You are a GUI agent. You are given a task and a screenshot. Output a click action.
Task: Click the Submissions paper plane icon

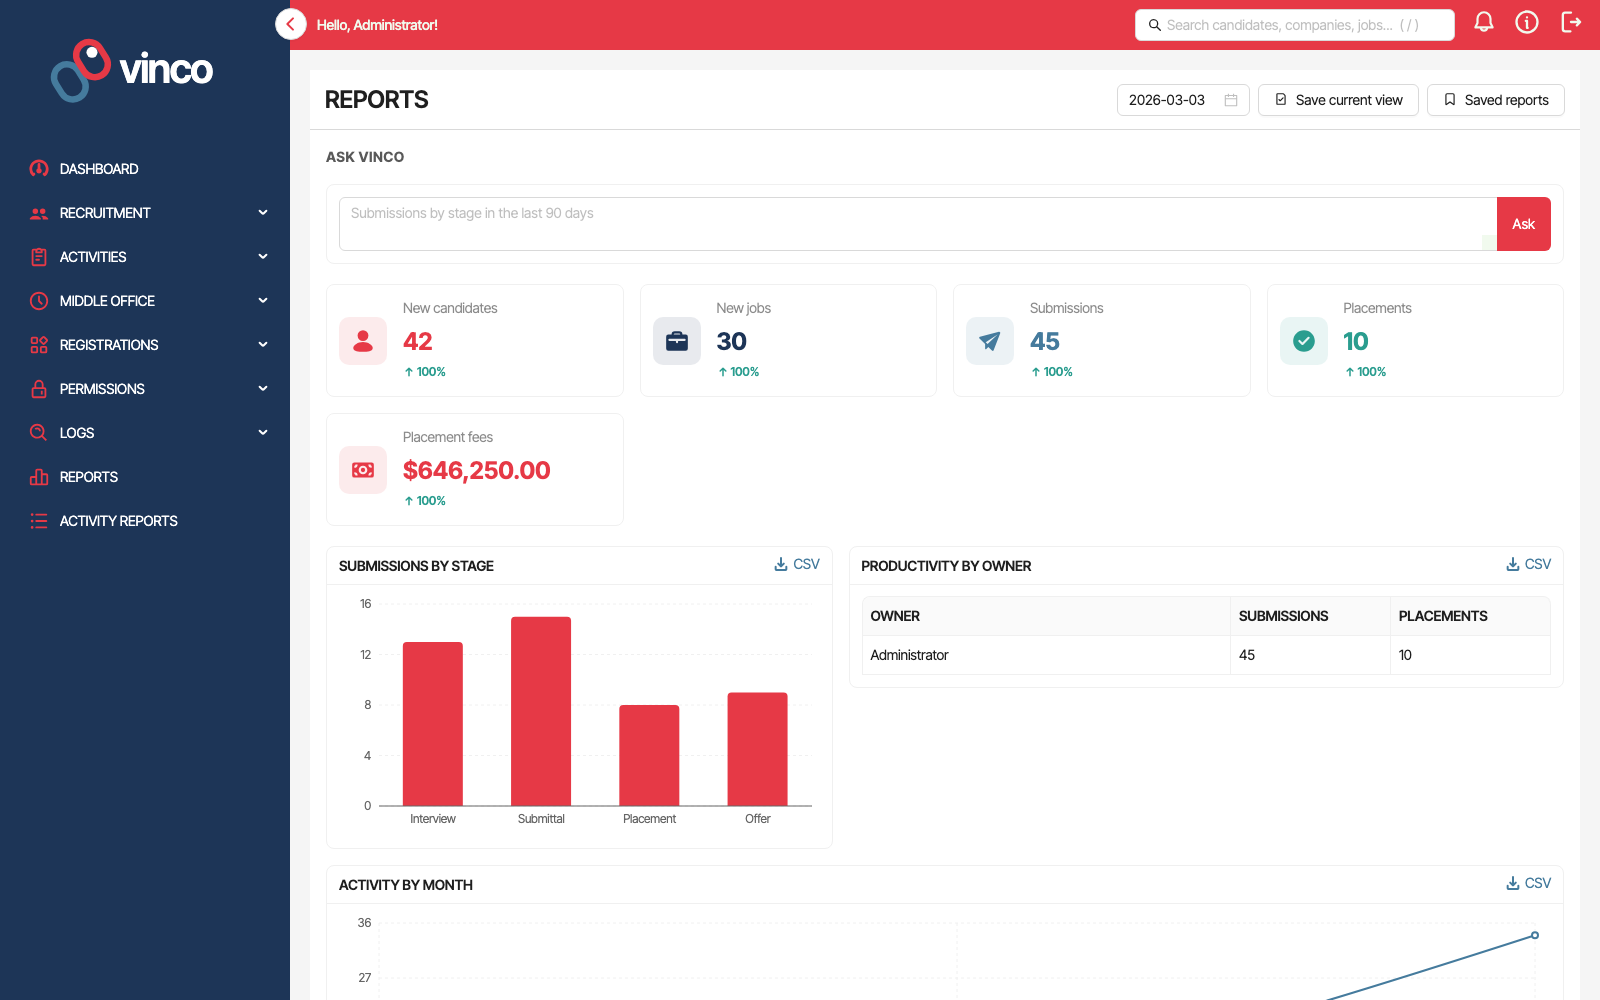click(990, 341)
